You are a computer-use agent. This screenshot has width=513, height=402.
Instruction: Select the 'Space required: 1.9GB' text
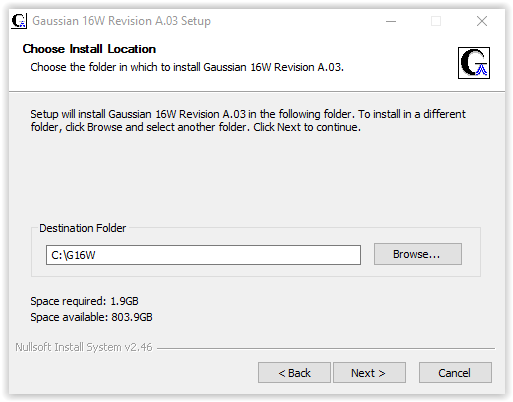pyautogui.click(x=84, y=301)
